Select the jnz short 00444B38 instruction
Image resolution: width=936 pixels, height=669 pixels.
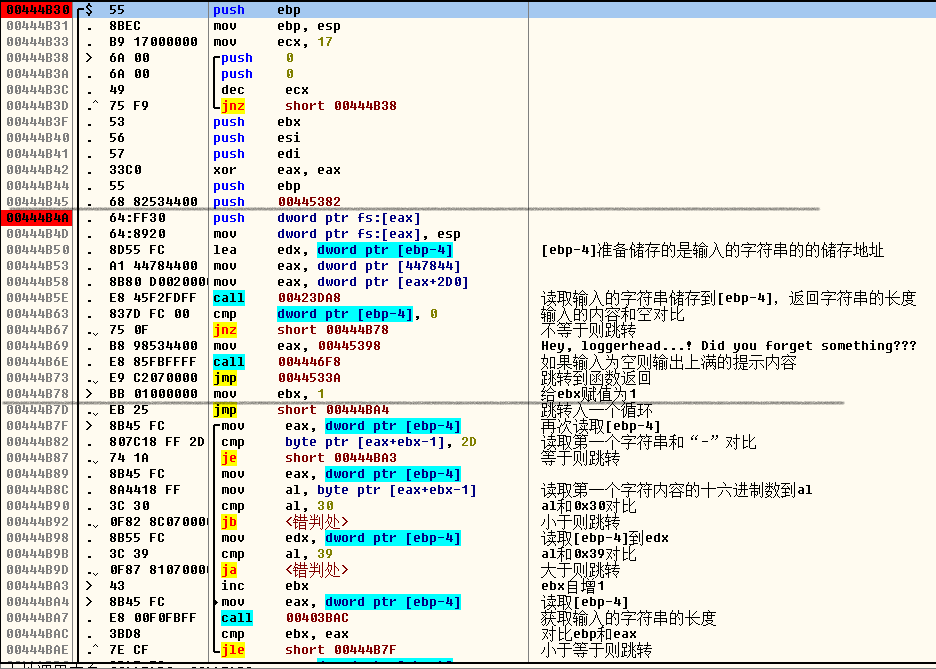tap(309, 106)
